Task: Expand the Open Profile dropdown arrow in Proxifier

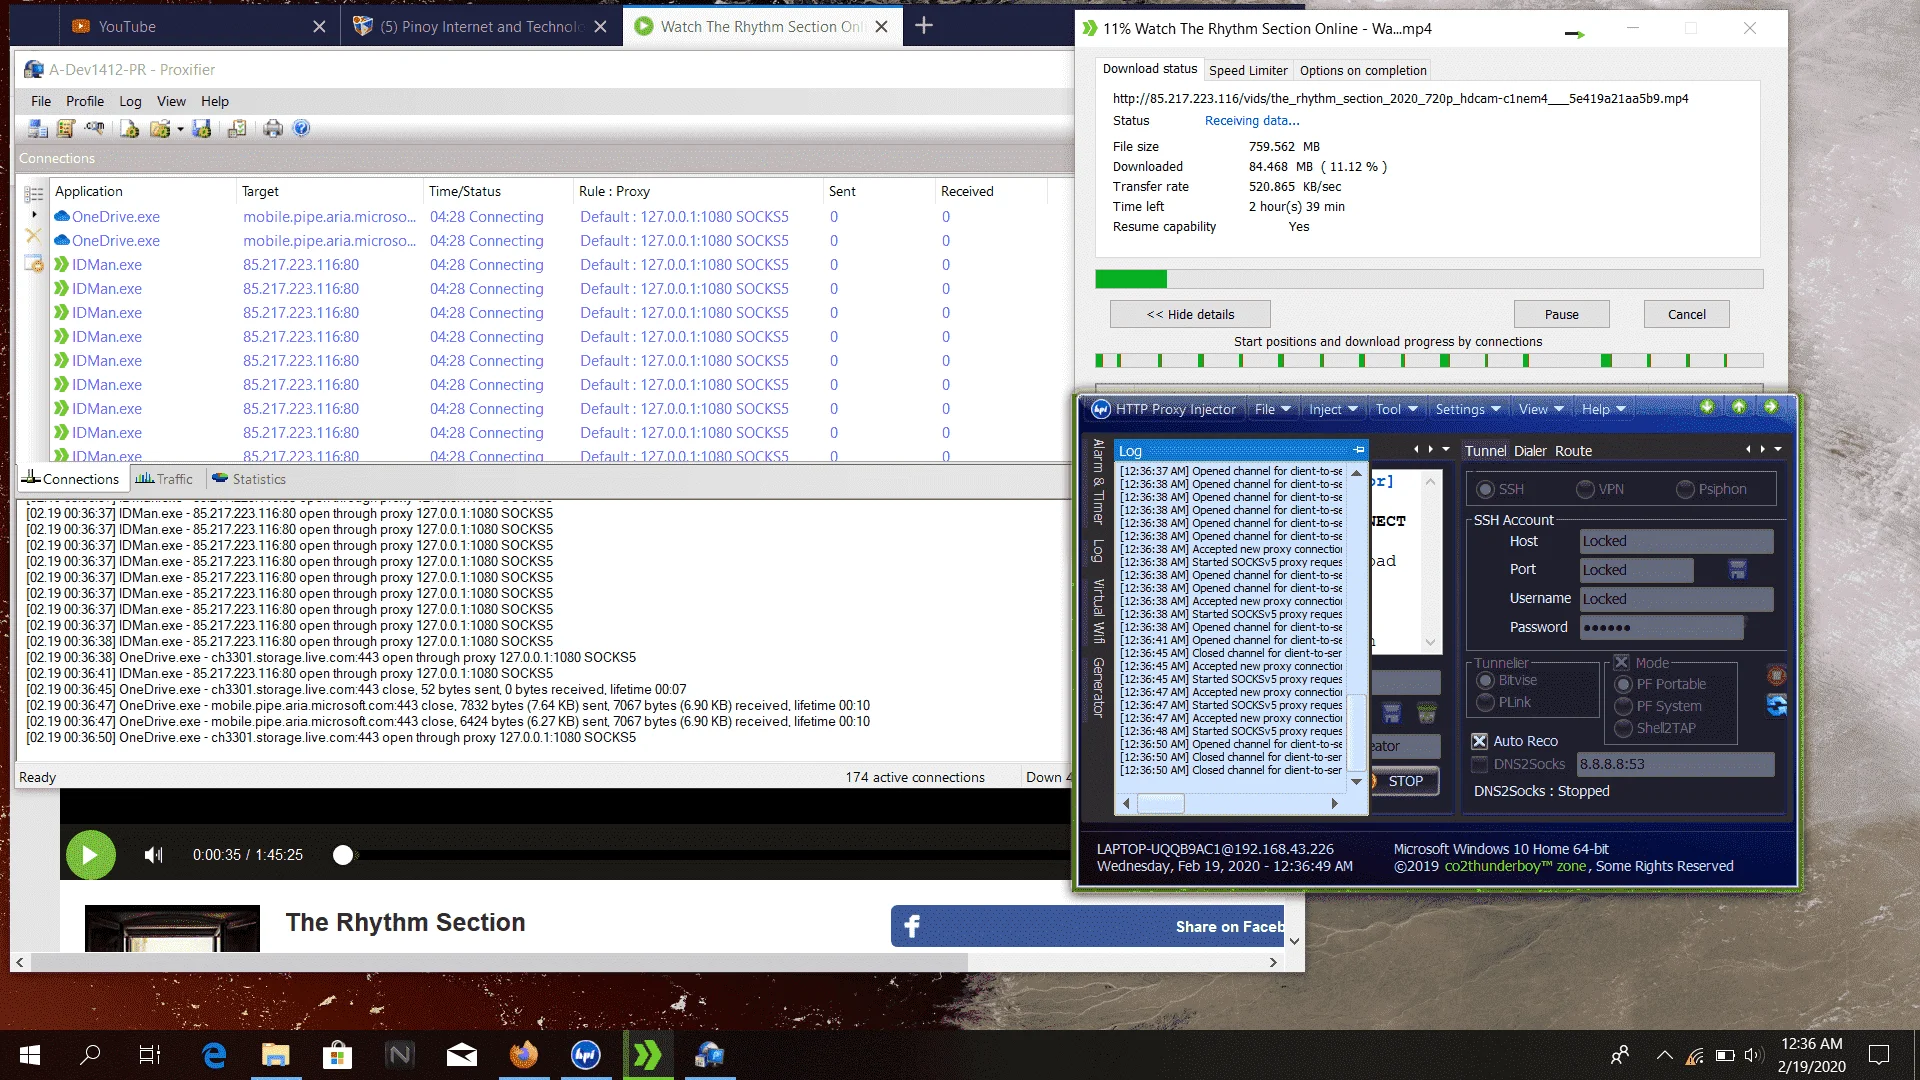Action: [180, 129]
